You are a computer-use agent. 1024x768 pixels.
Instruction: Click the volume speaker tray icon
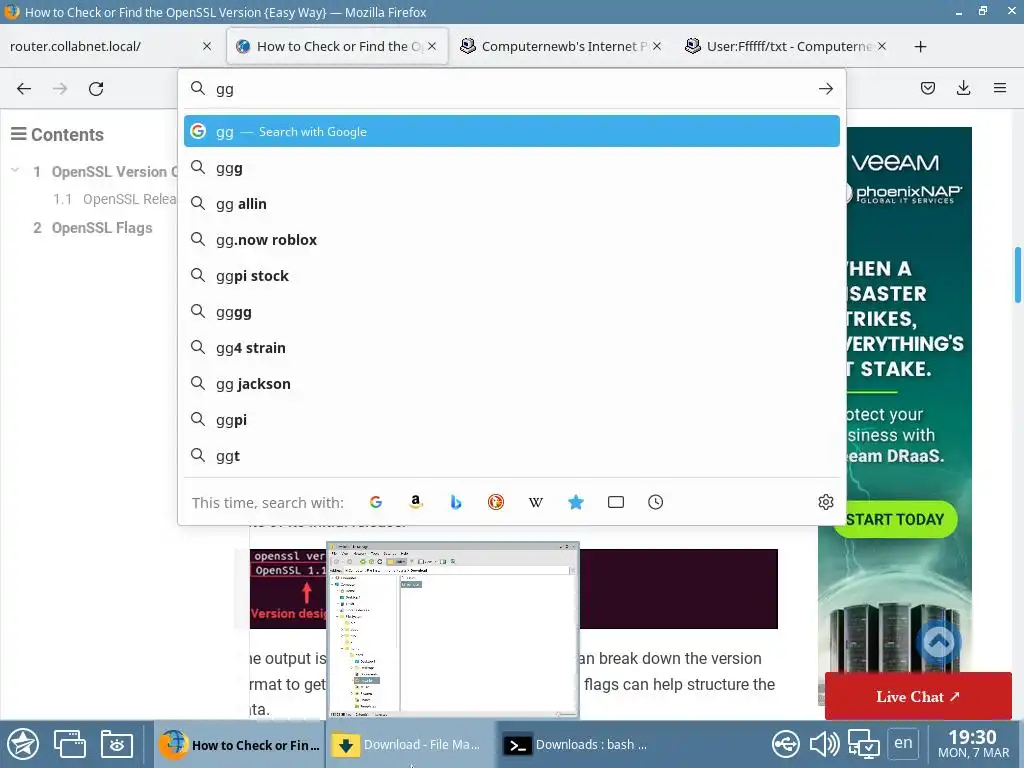(x=824, y=744)
